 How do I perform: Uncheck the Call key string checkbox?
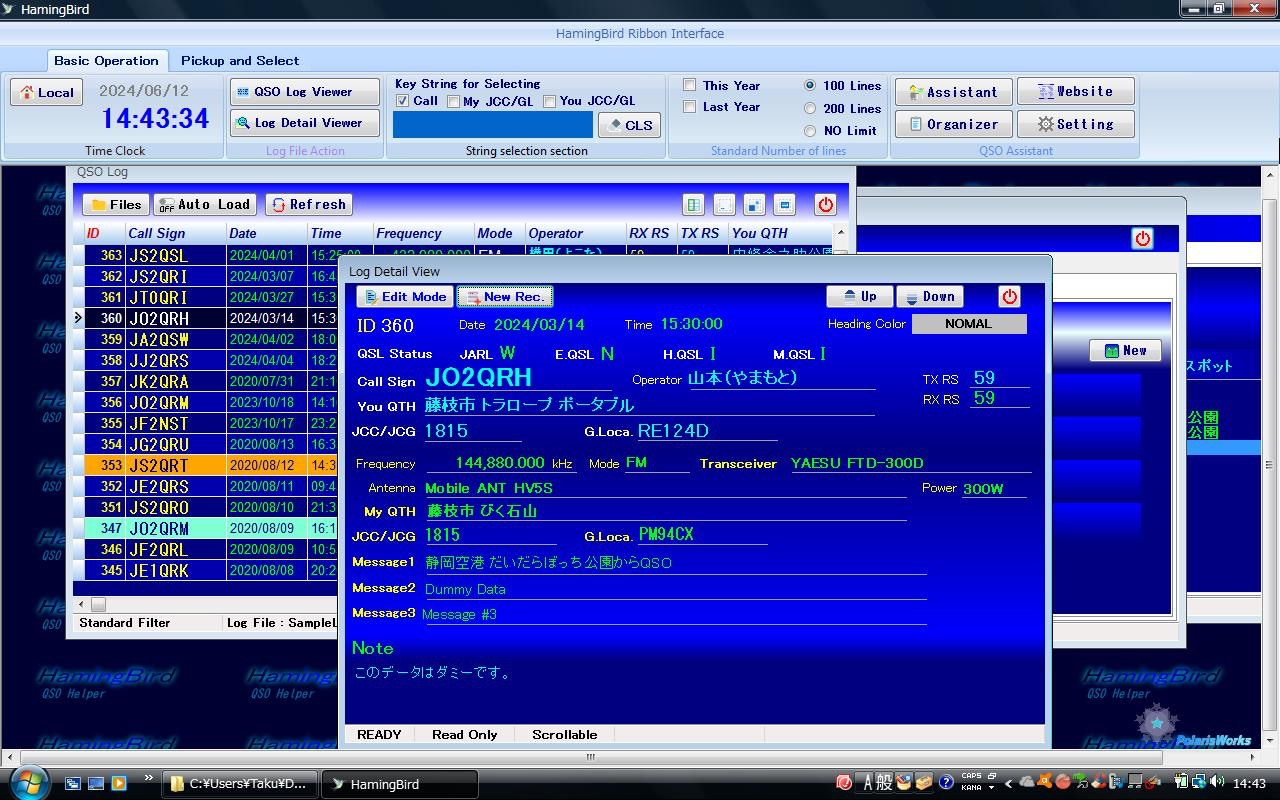tap(402, 101)
